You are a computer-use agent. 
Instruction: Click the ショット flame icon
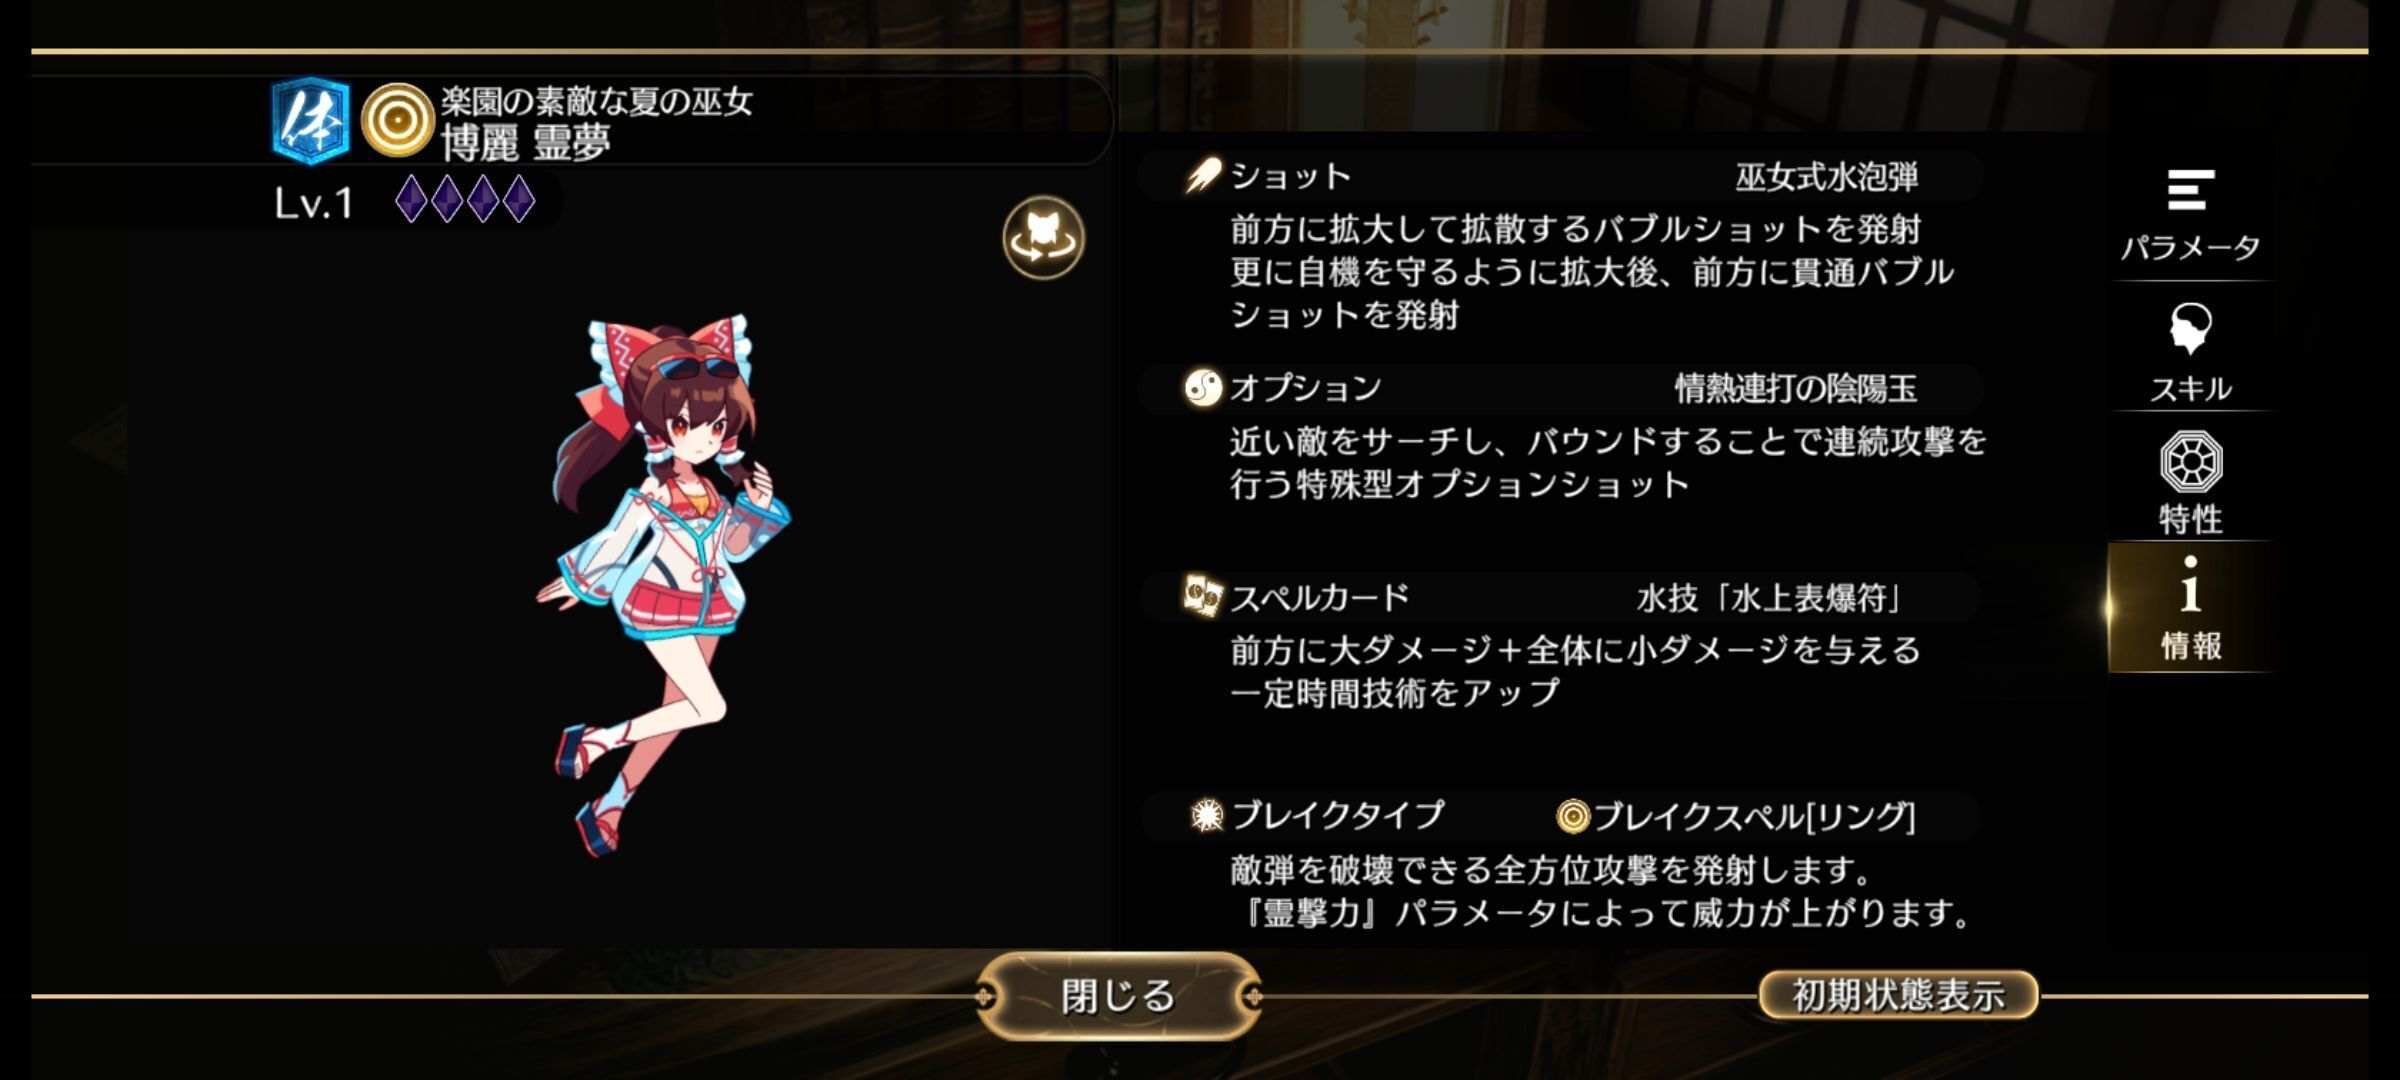click(1203, 176)
